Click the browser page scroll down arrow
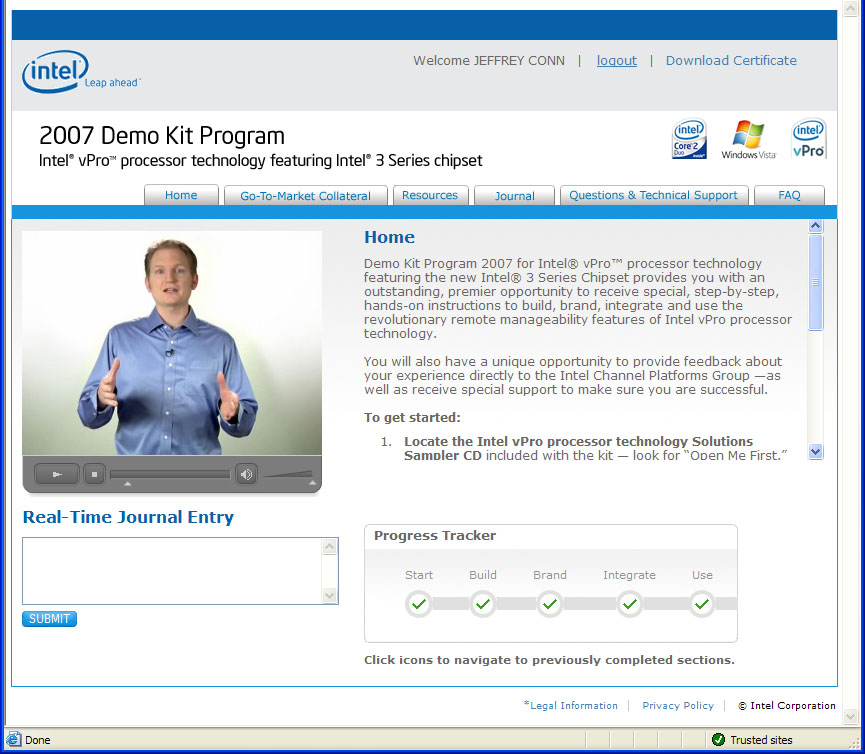865x754 pixels. click(850, 716)
